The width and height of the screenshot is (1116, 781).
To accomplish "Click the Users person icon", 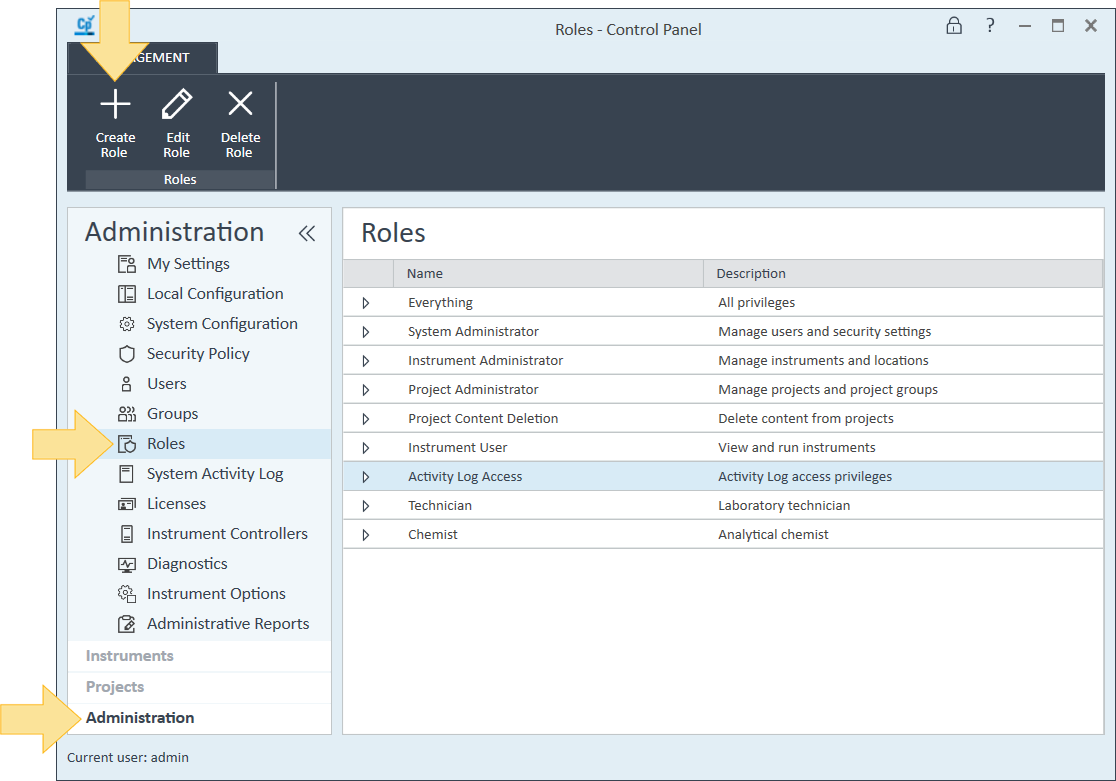I will tap(126, 384).
